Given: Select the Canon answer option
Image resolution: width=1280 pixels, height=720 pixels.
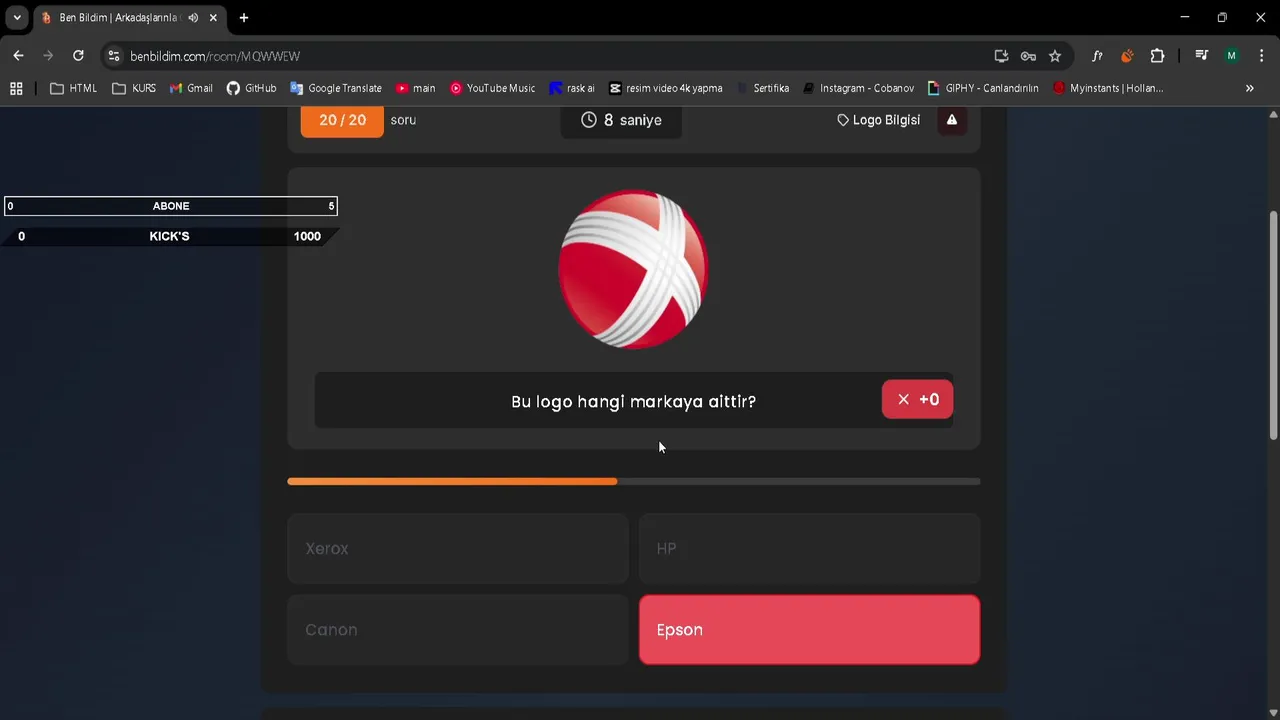Looking at the screenshot, I should [x=458, y=630].
